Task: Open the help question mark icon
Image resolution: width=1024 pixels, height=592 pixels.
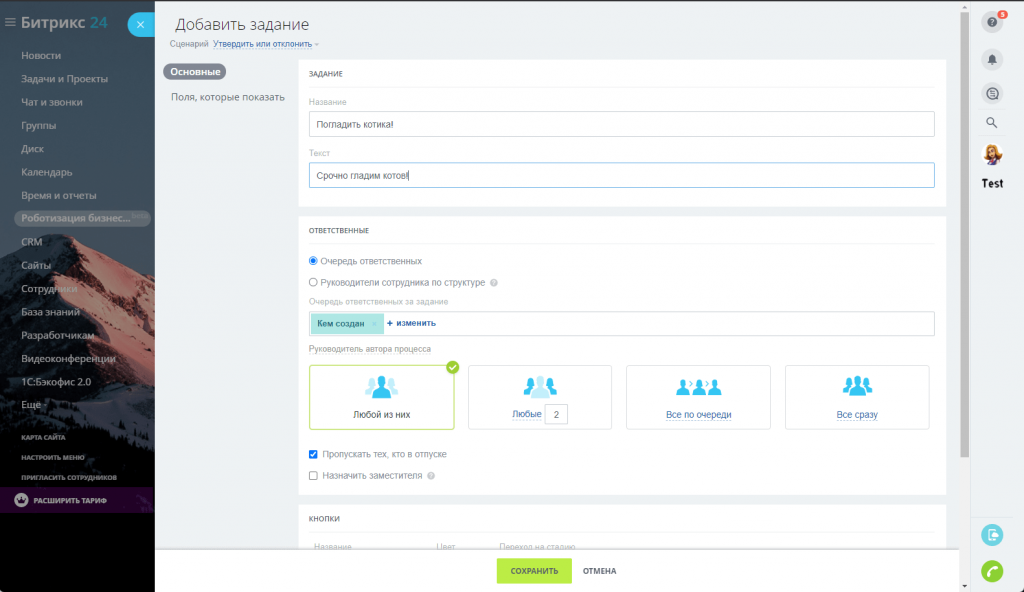Action: (992, 22)
